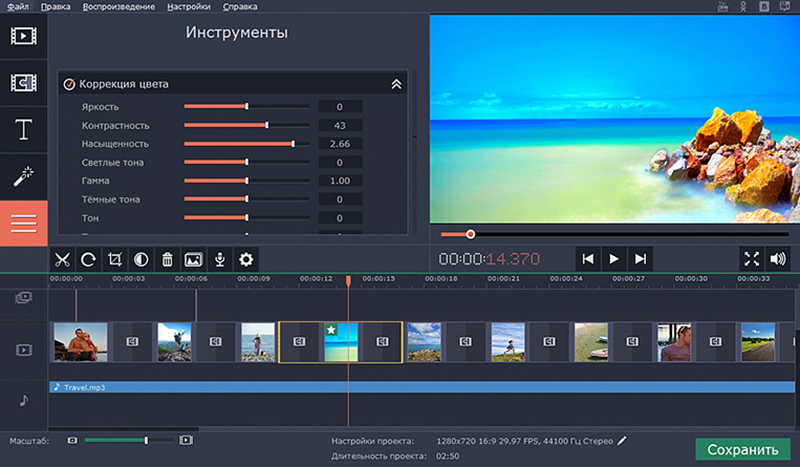The image size is (800, 467).
Task: Open the Файл menu
Action: [19, 7]
